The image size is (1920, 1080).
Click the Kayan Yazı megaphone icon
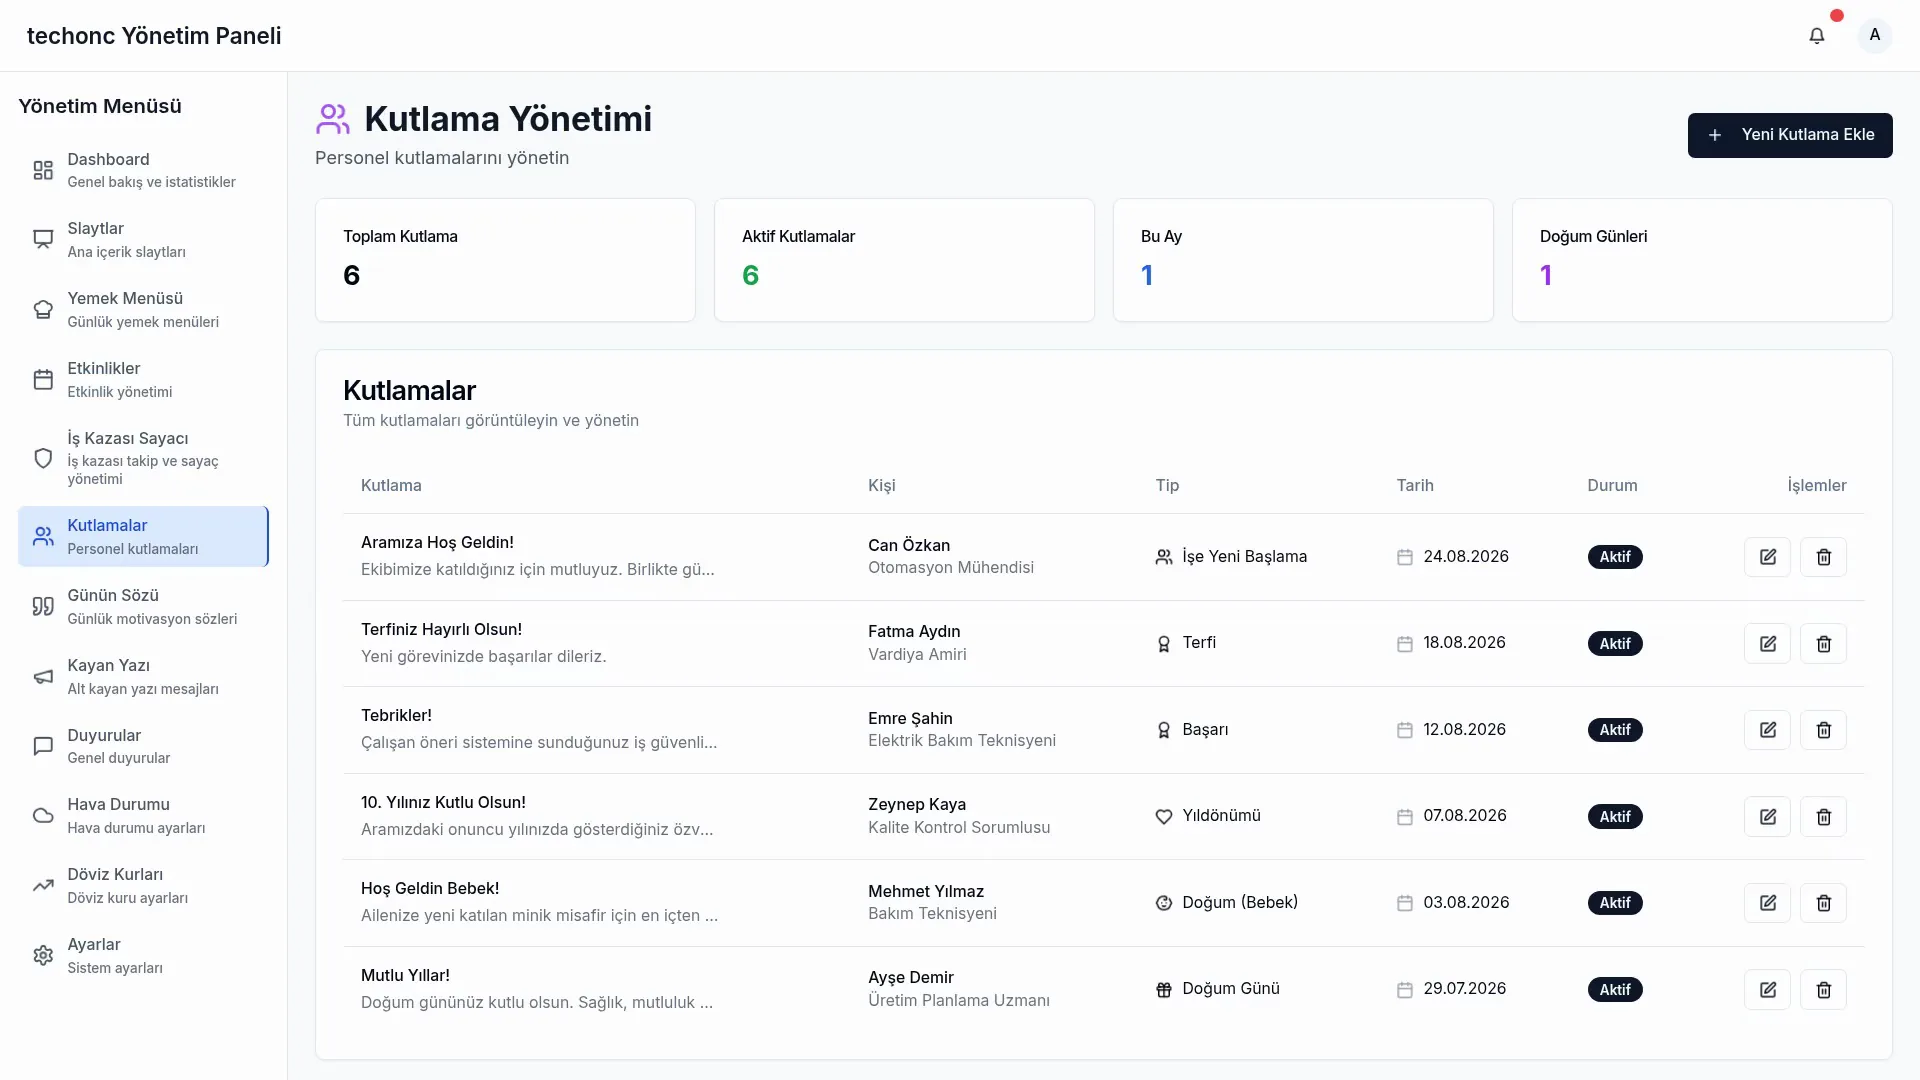click(x=43, y=677)
